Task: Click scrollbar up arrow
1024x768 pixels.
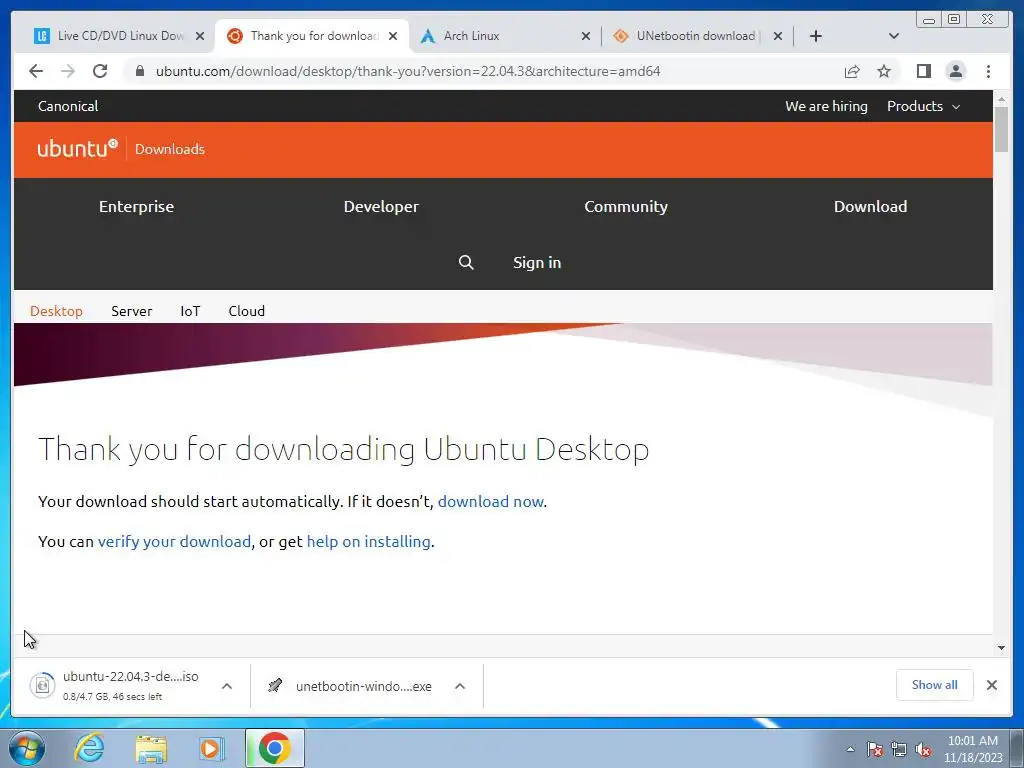Action: (1001, 99)
